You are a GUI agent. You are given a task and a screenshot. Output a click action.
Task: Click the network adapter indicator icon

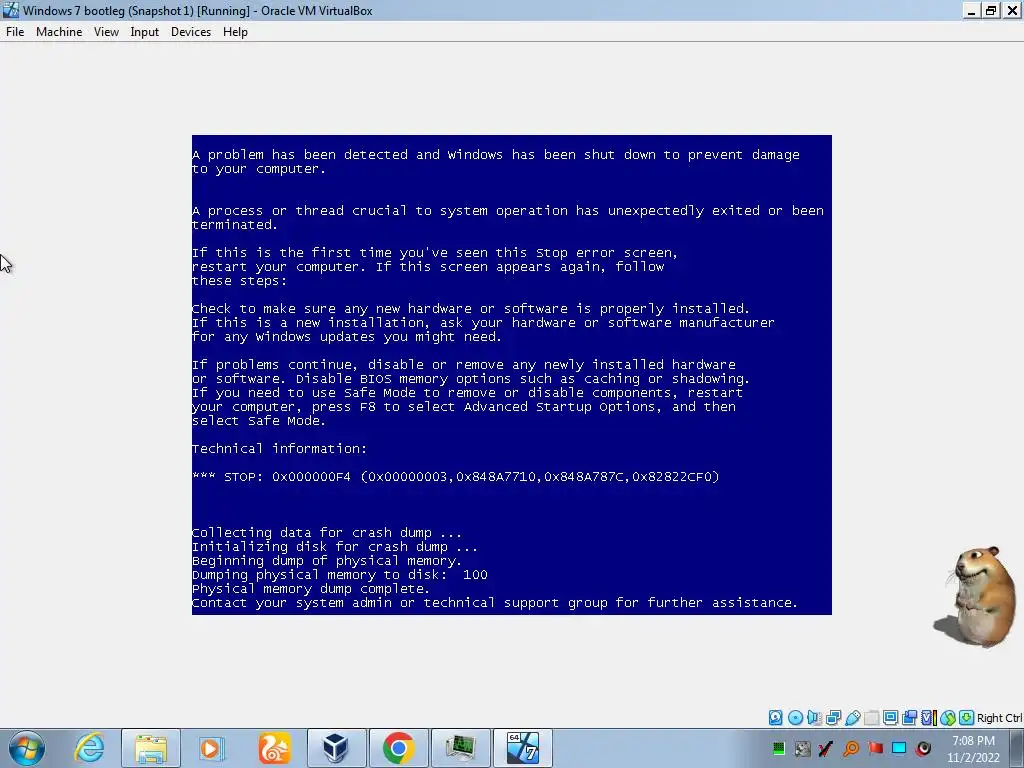click(833, 718)
